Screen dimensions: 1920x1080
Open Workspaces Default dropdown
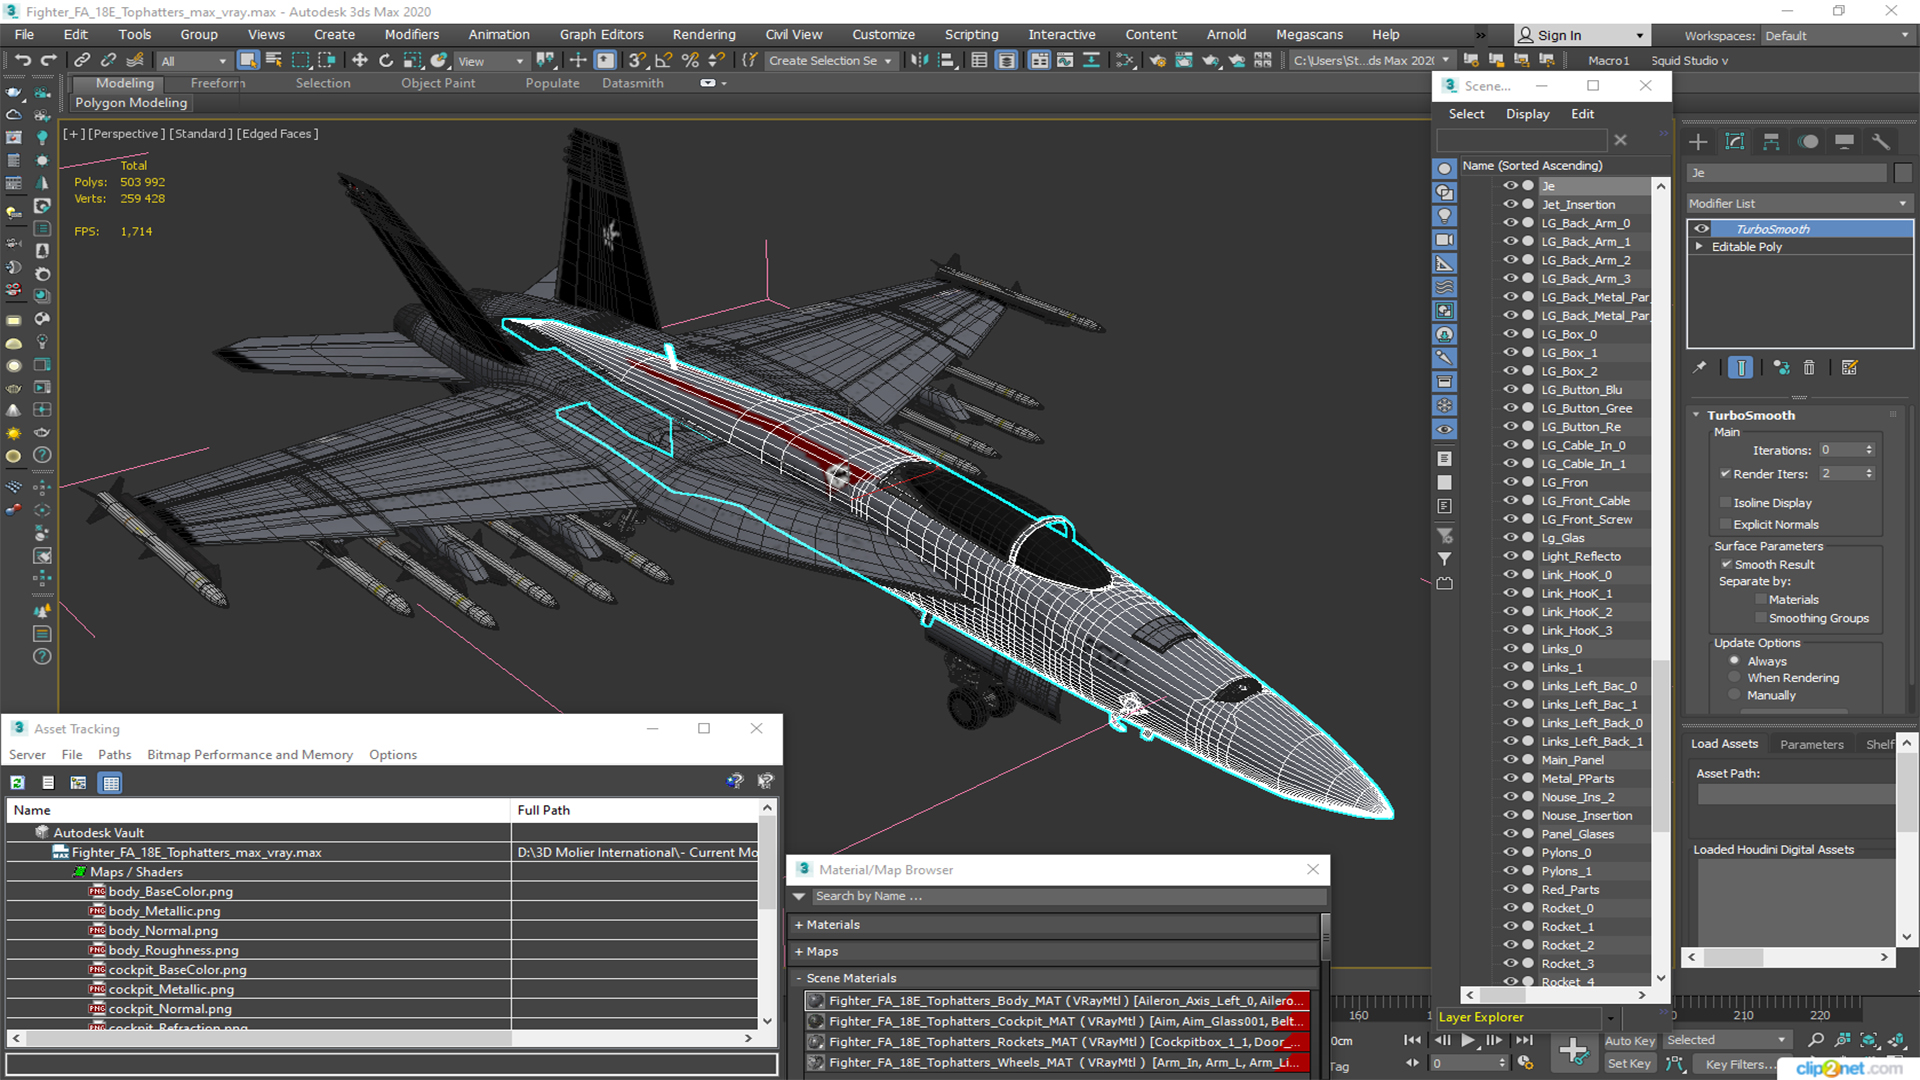(1836, 36)
